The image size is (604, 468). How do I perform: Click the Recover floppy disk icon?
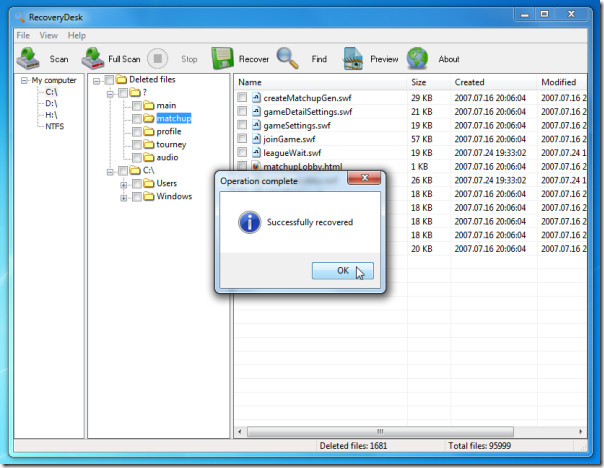(222, 58)
